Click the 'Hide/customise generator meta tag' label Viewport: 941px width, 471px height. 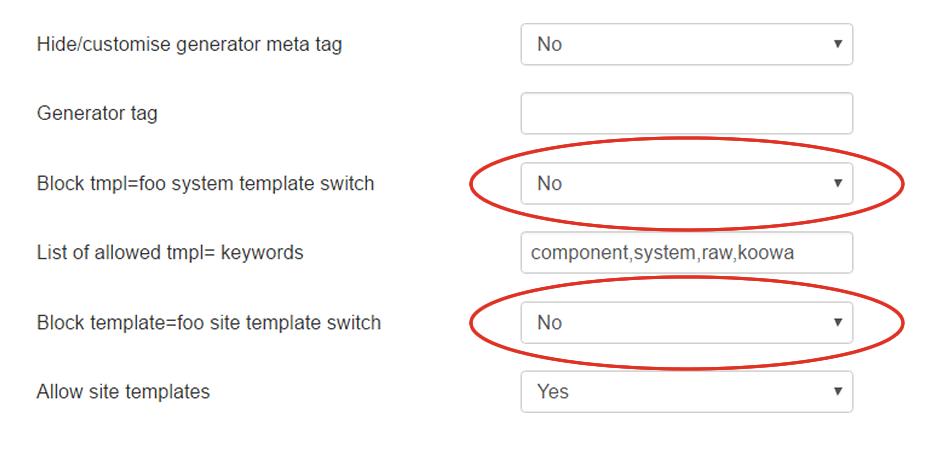point(189,44)
